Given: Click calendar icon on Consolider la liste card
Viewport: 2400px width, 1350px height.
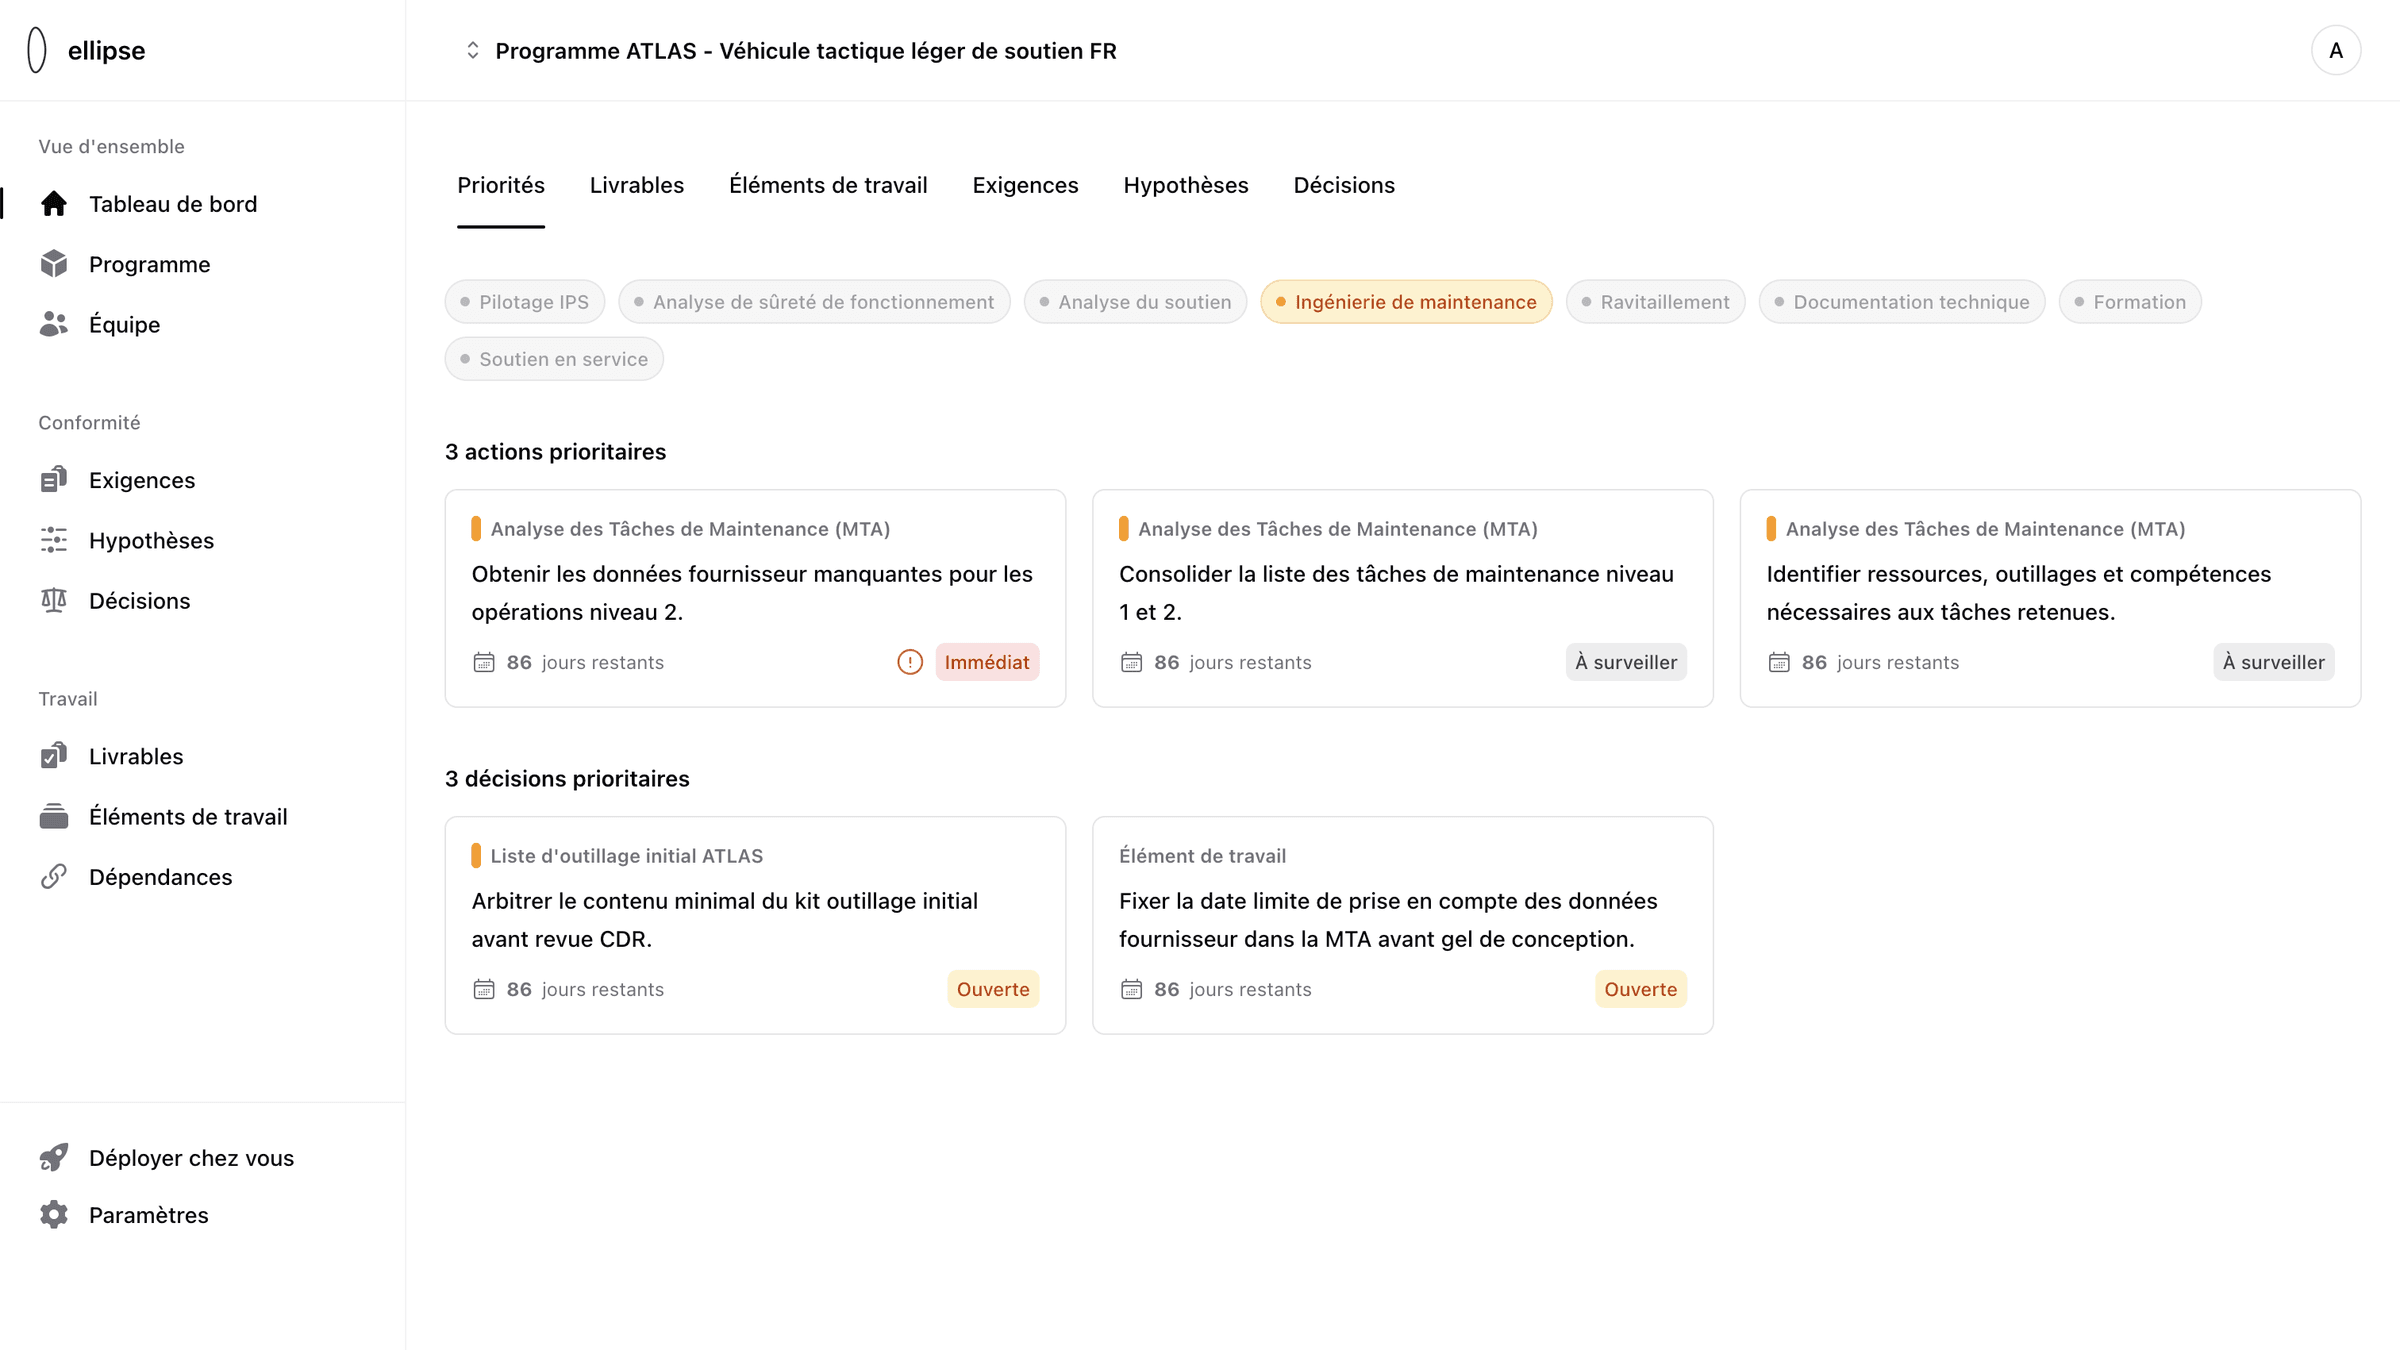Looking at the screenshot, I should pyautogui.click(x=1131, y=662).
